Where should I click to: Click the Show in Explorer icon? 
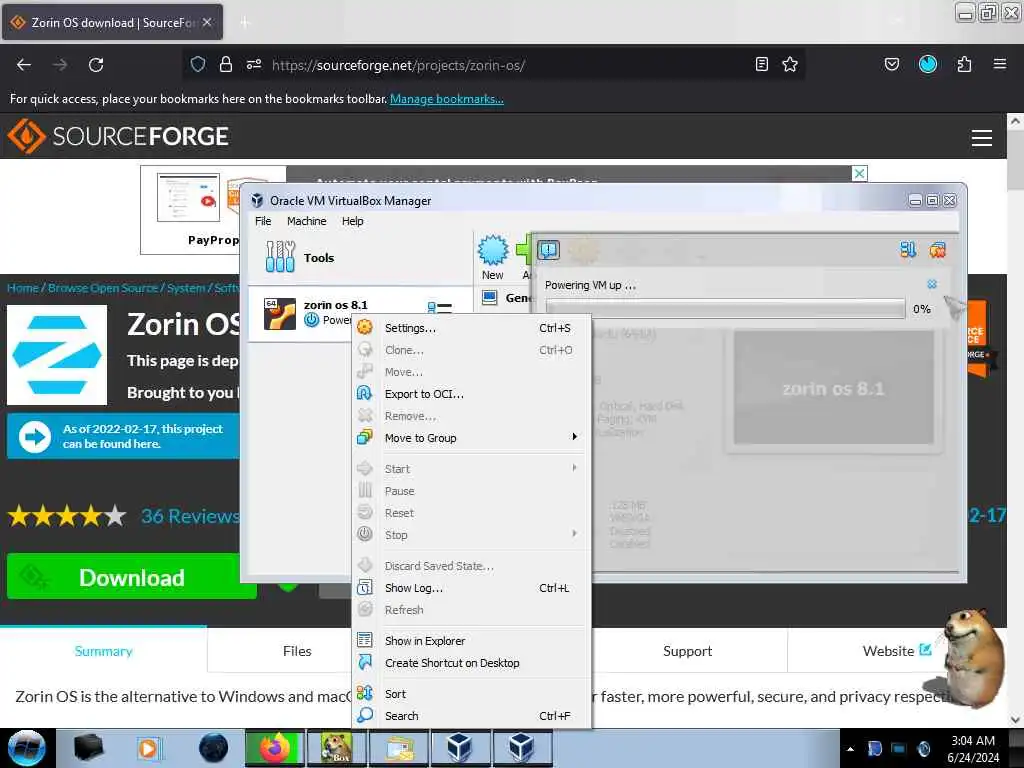tap(364, 640)
